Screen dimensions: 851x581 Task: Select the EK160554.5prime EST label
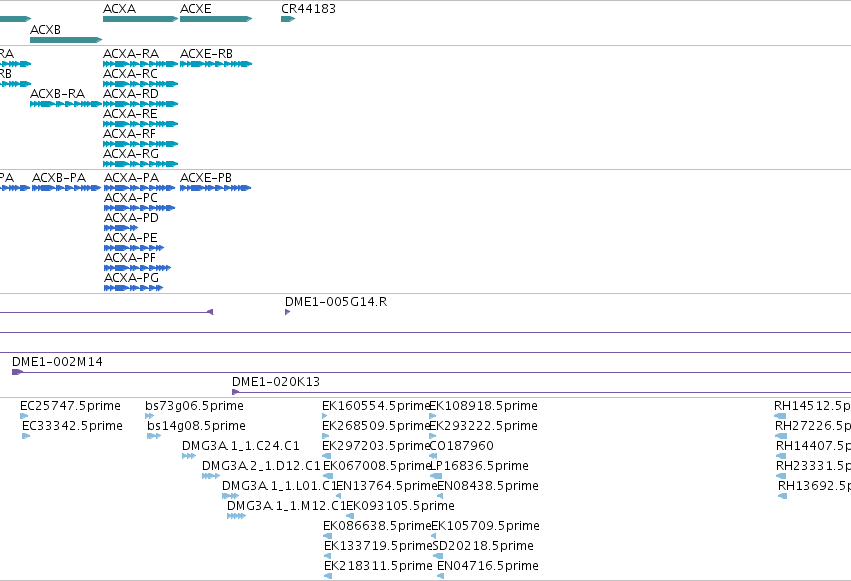376,406
